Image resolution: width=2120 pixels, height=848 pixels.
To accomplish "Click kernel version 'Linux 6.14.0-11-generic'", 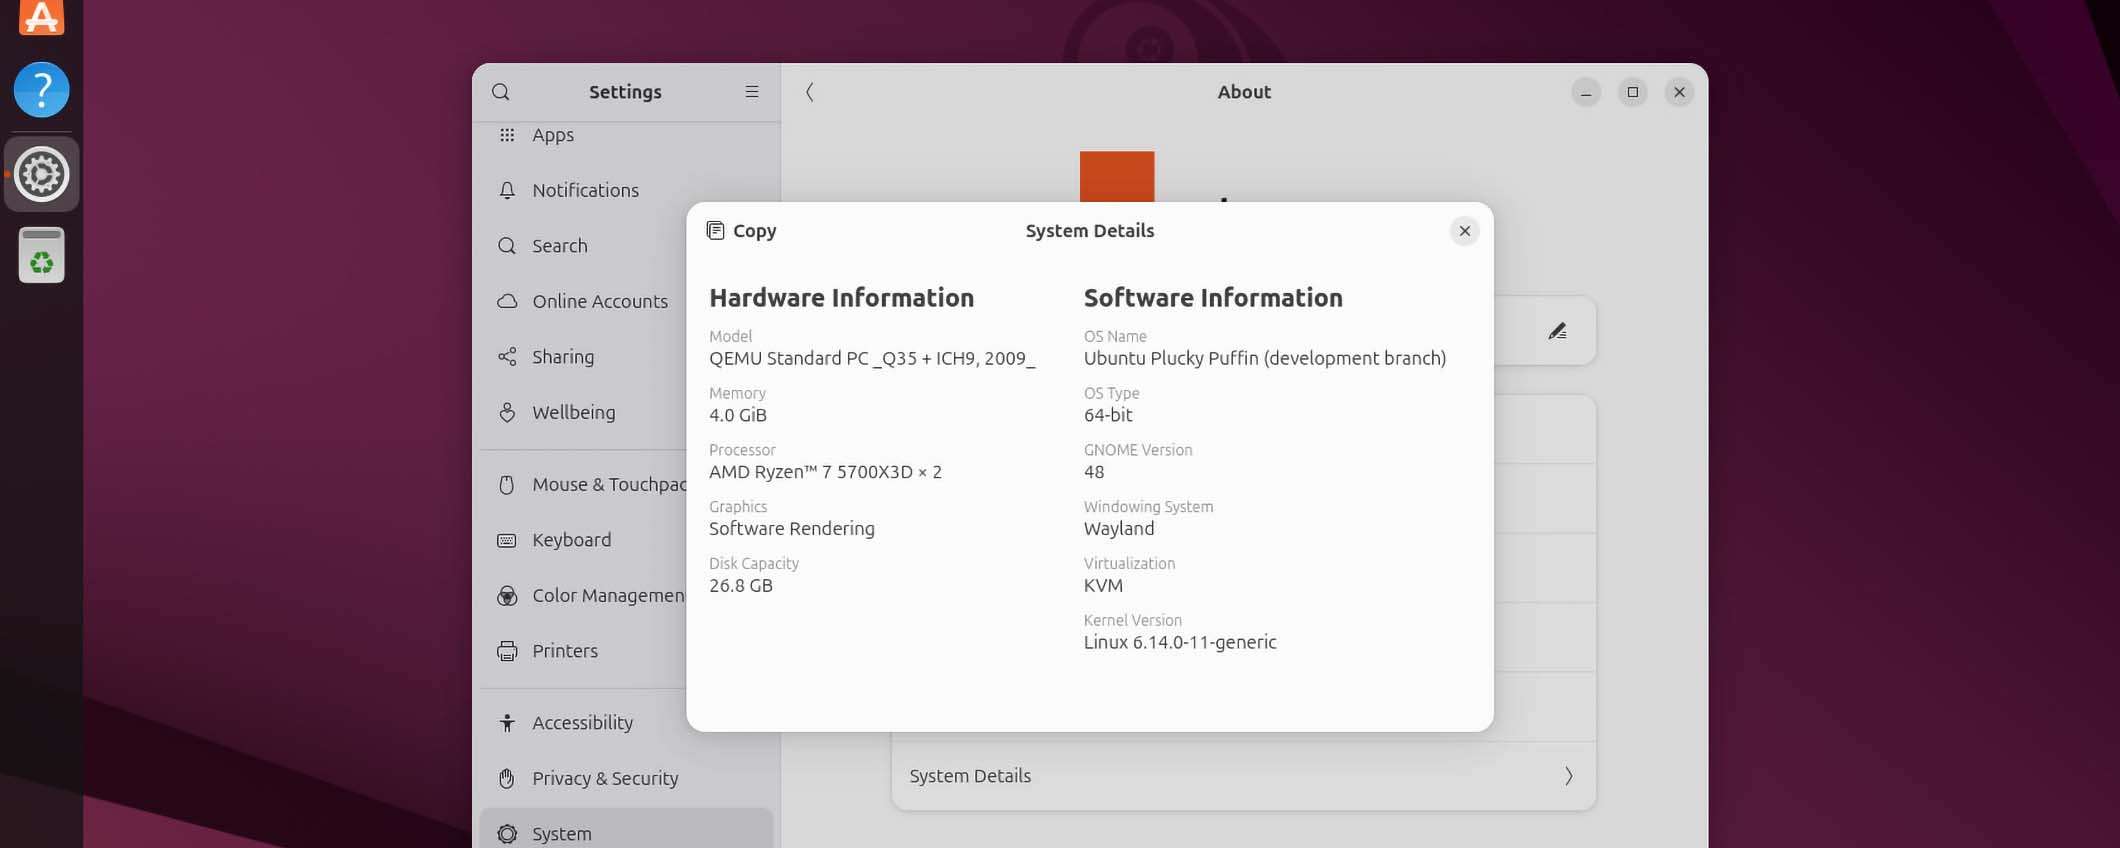I will tap(1180, 643).
